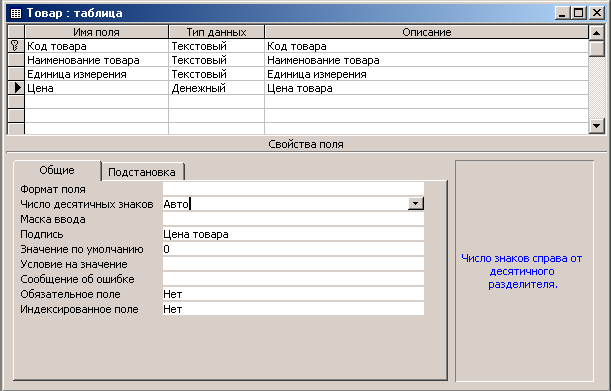Click the Маска ввода input box
This screenshot has width=611, height=391.
(x=293, y=219)
